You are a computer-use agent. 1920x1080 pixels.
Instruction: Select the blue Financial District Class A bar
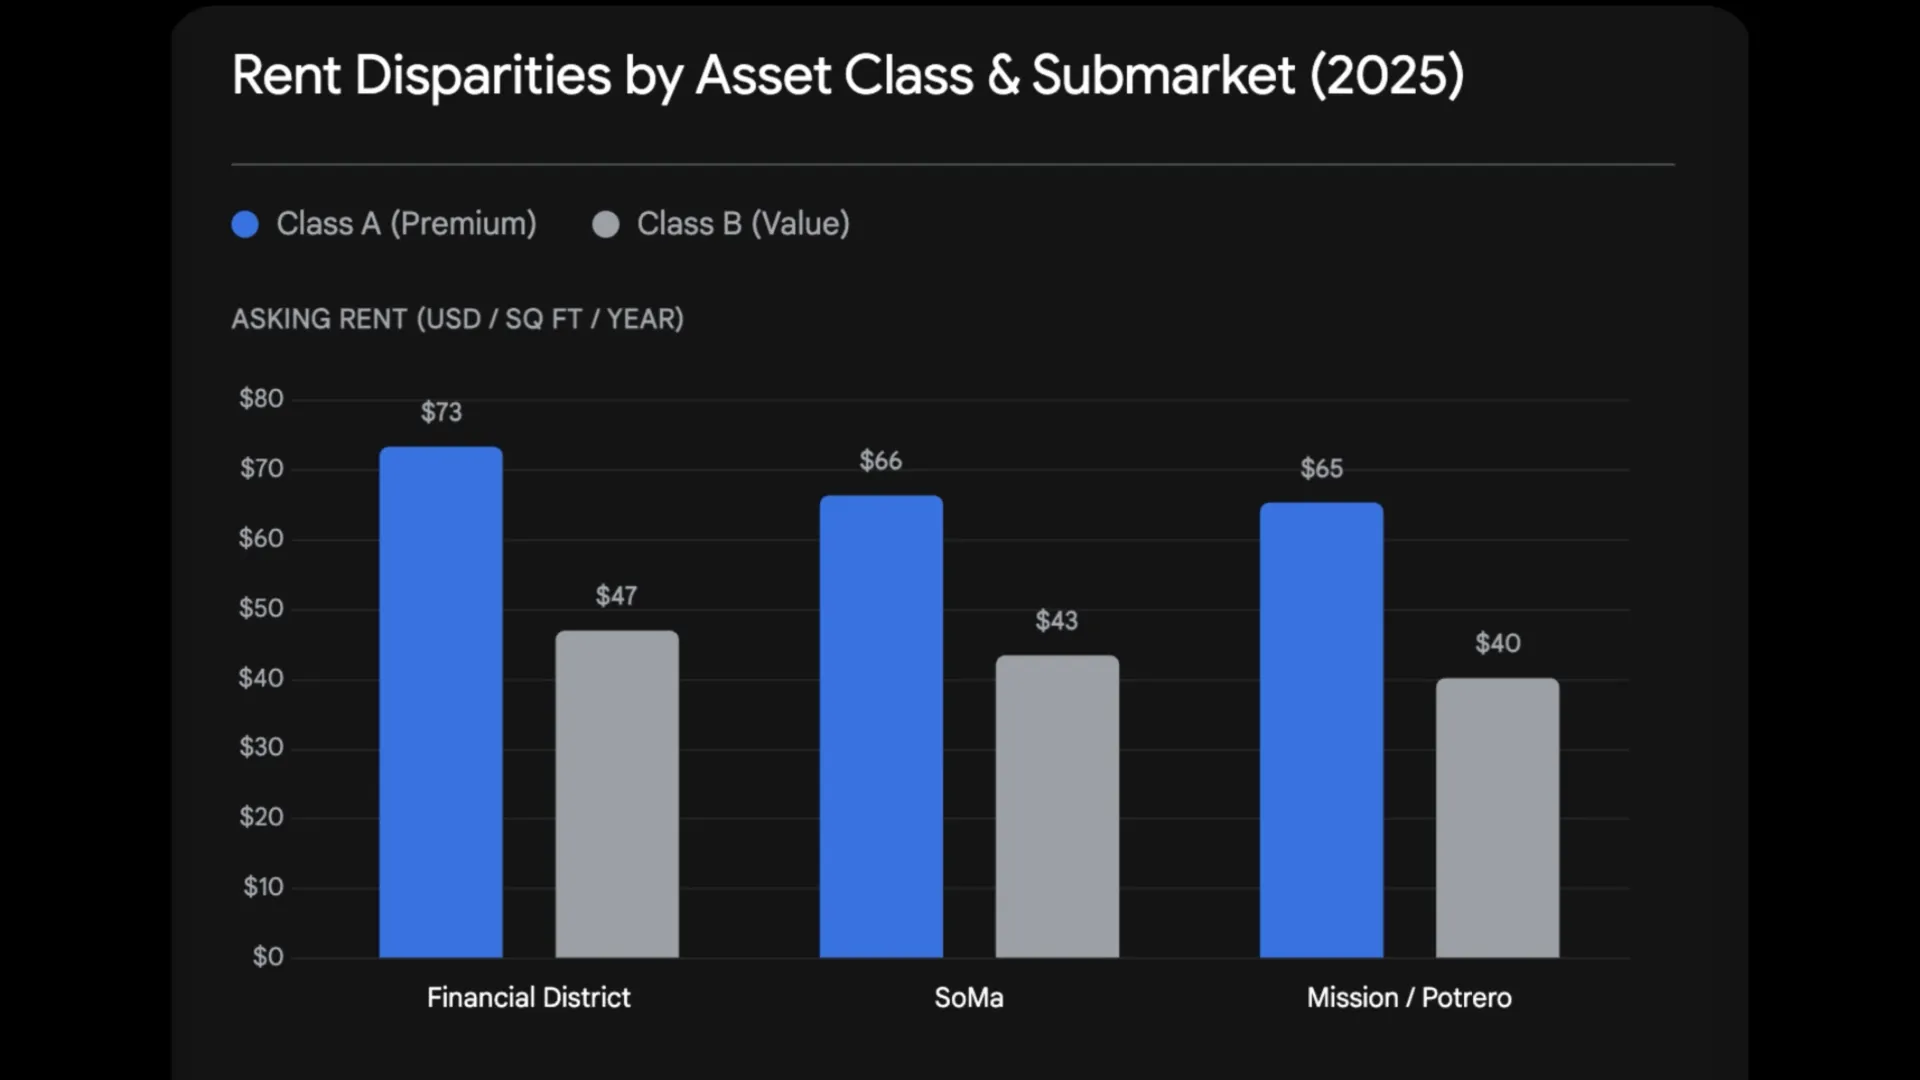[441, 702]
